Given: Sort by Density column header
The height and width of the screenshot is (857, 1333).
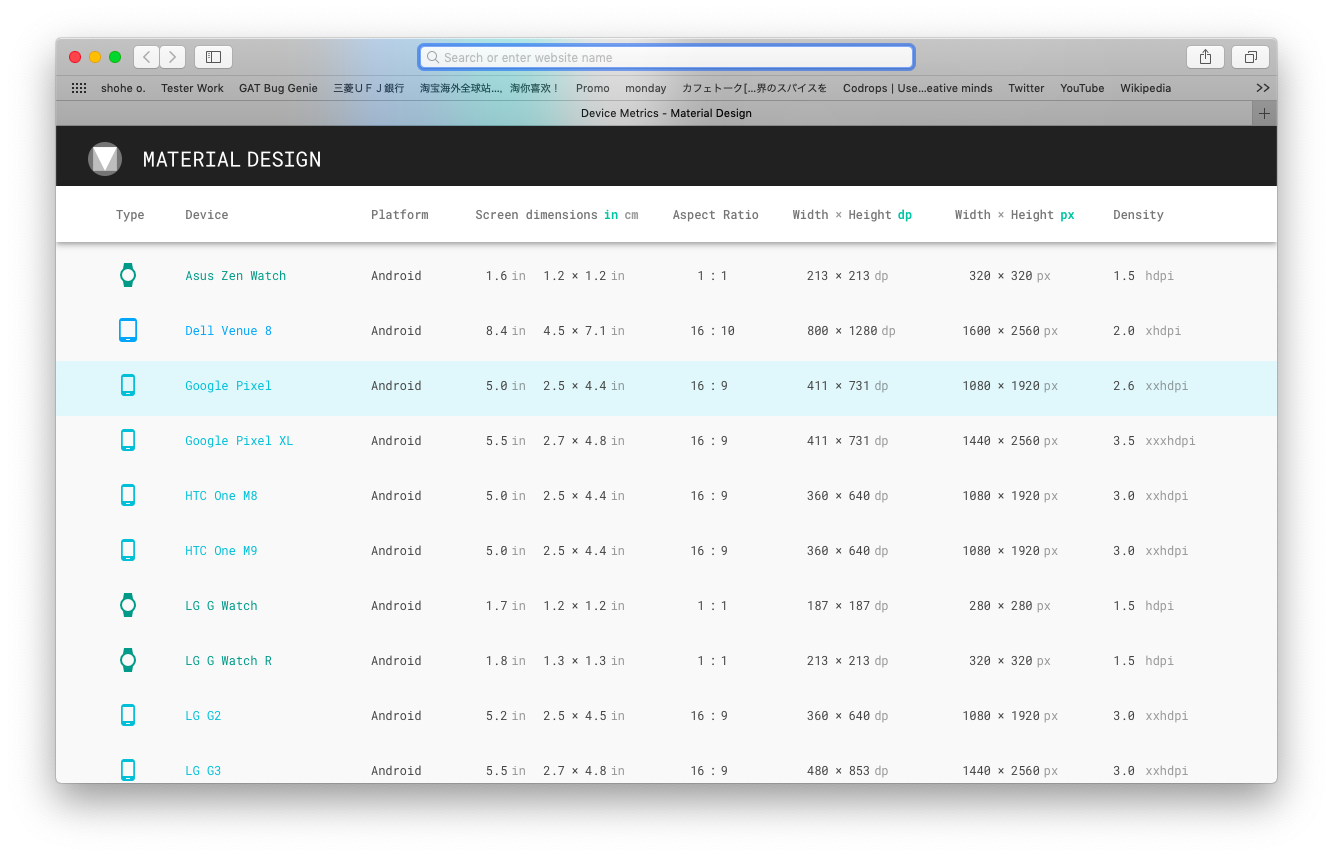Looking at the screenshot, I should [1138, 215].
